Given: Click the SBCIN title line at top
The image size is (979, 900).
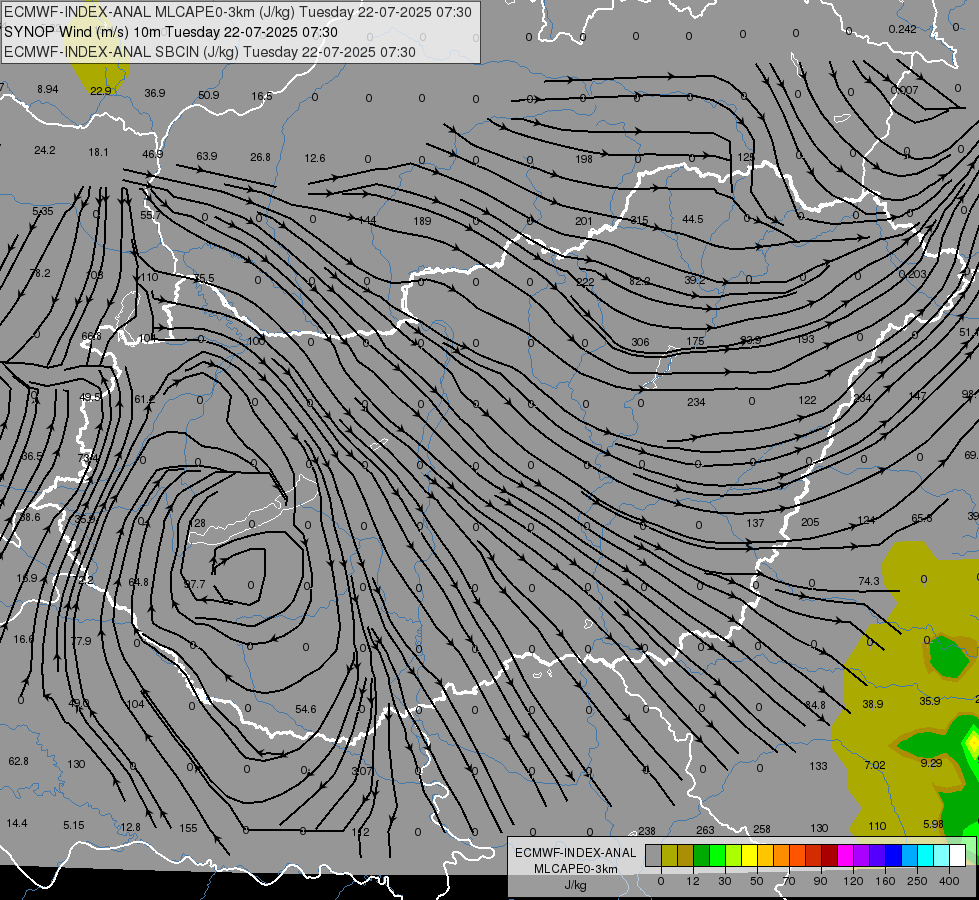Looking at the screenshot, I should click(210, 52).
